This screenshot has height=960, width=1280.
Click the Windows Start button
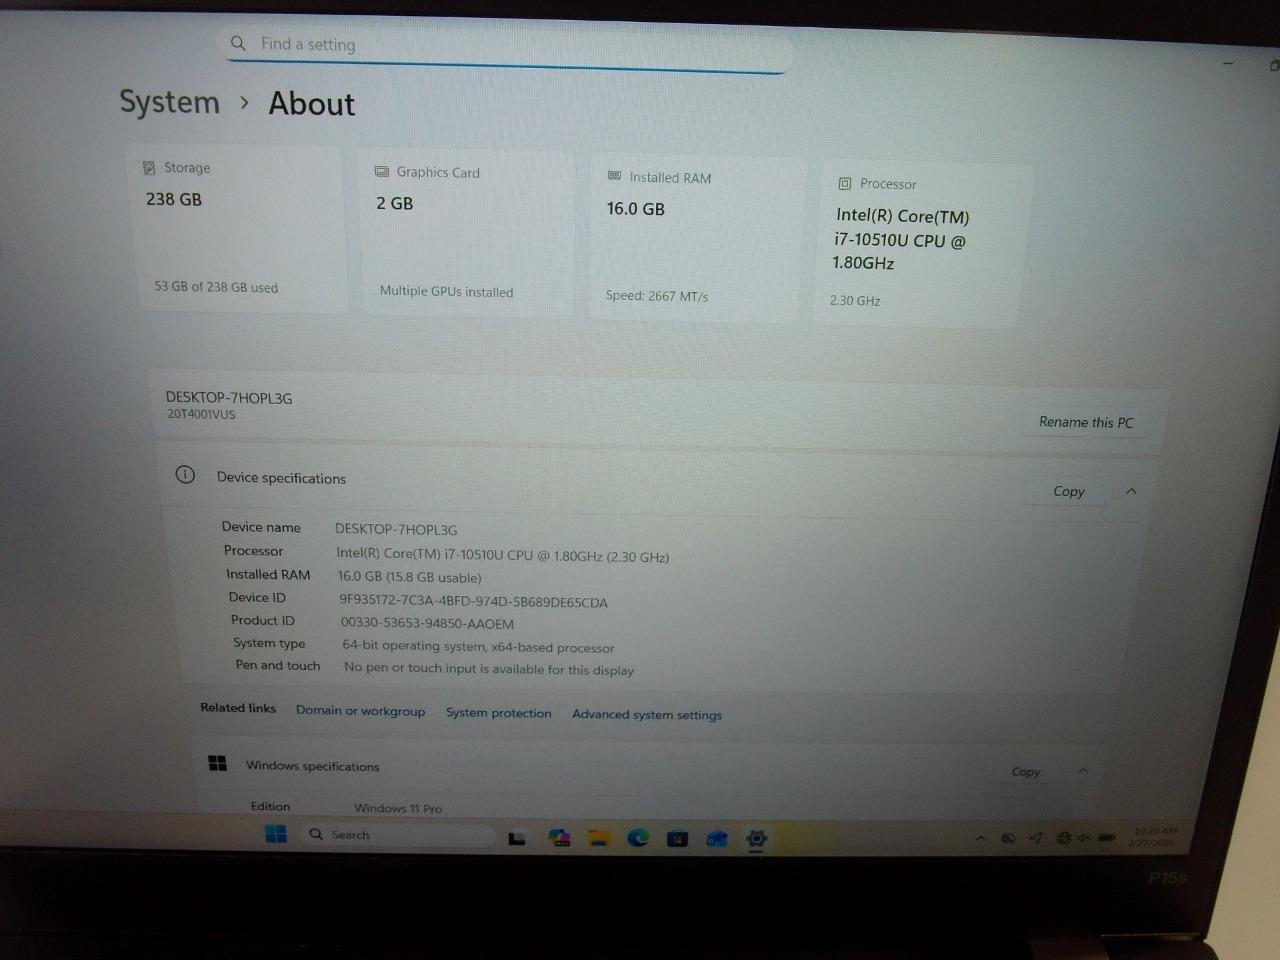(275, 834)
